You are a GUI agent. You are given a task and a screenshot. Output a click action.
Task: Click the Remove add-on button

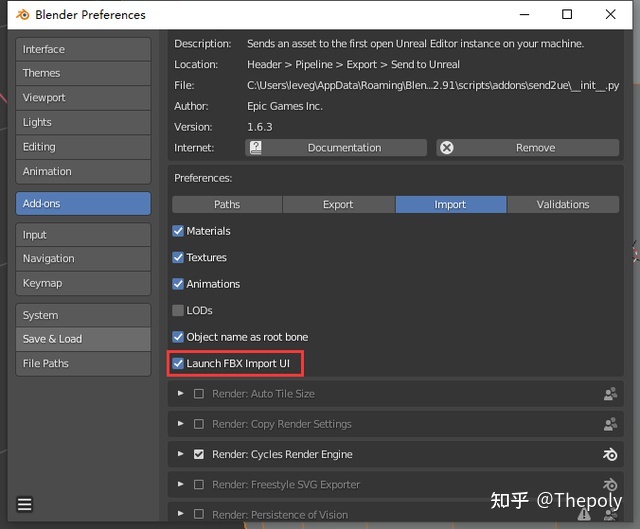[528, 148]
